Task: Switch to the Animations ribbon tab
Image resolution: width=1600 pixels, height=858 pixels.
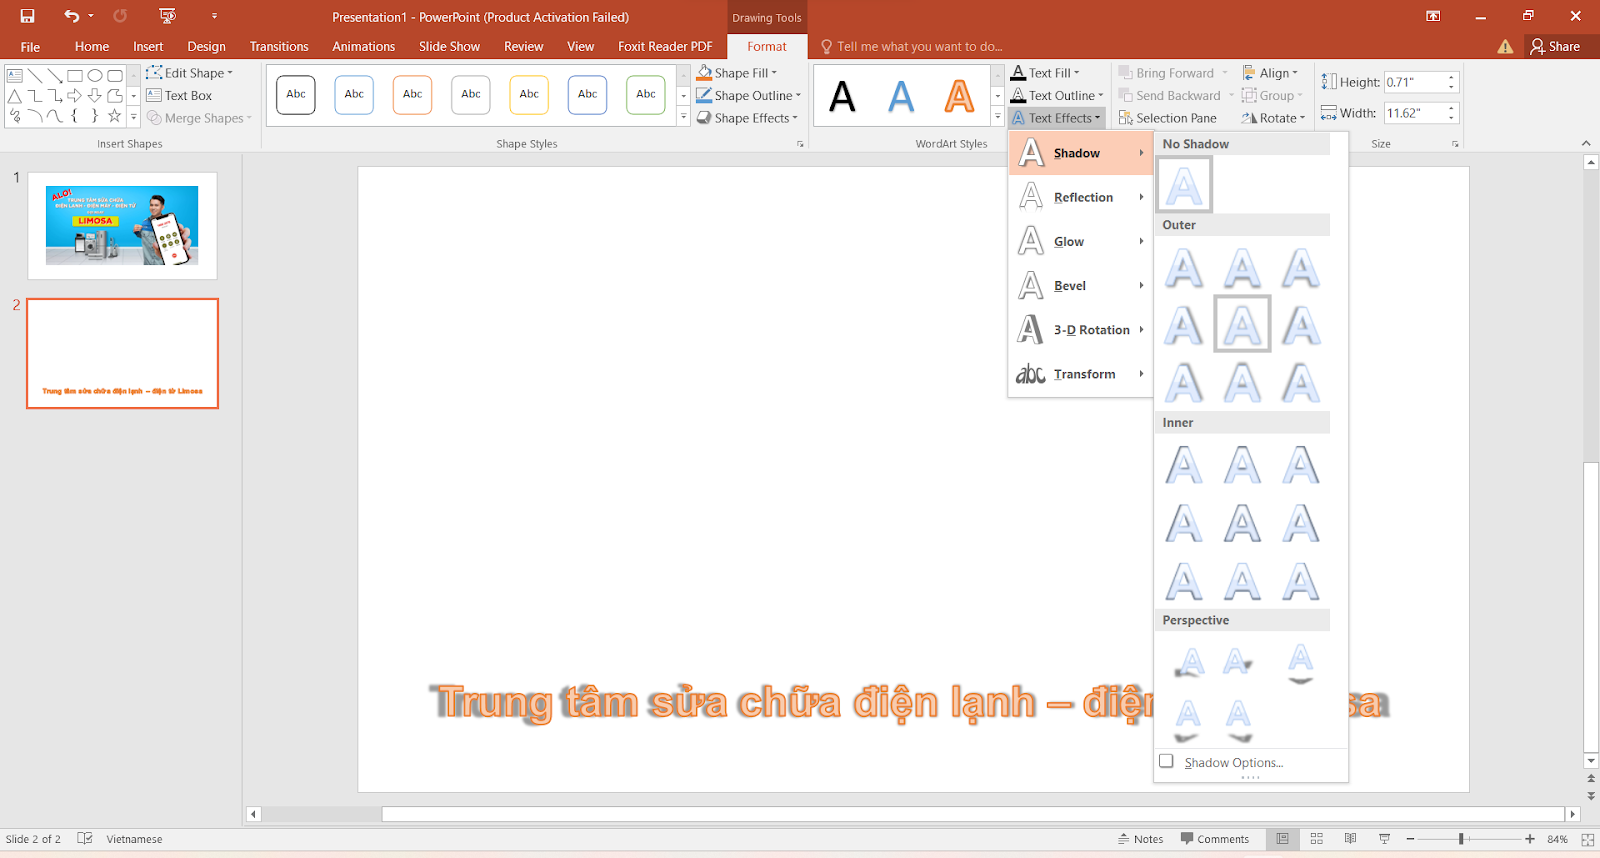Action: pyautogui.click(x=363, y=46)
